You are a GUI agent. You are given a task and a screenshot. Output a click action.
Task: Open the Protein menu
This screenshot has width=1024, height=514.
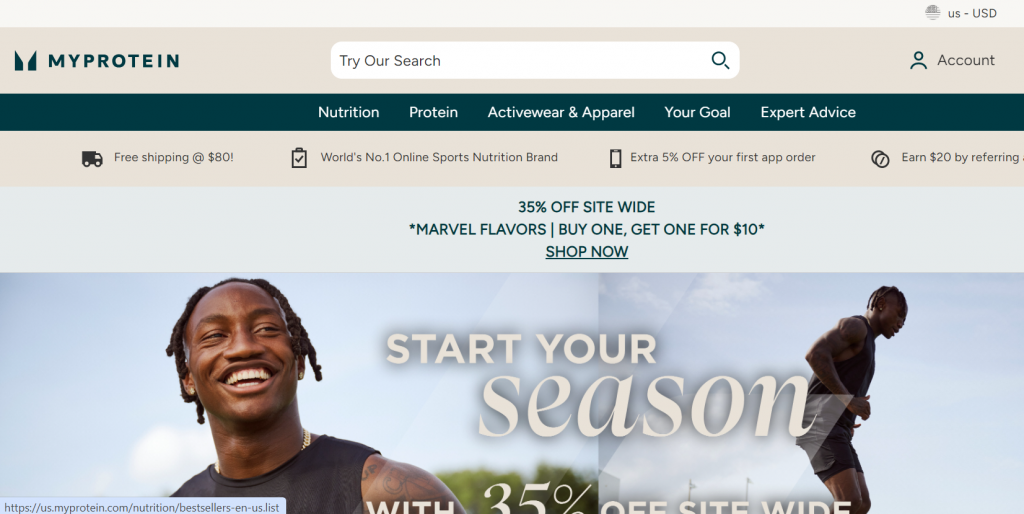434,112
